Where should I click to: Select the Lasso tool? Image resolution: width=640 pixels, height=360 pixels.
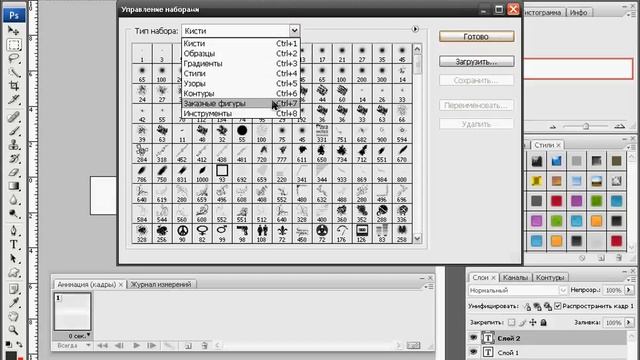coord(13,58)
